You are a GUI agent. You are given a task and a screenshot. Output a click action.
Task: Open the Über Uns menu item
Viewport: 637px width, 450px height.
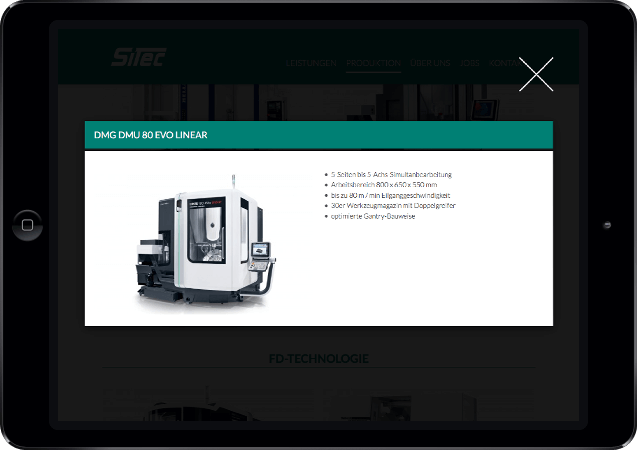point(430,63)
